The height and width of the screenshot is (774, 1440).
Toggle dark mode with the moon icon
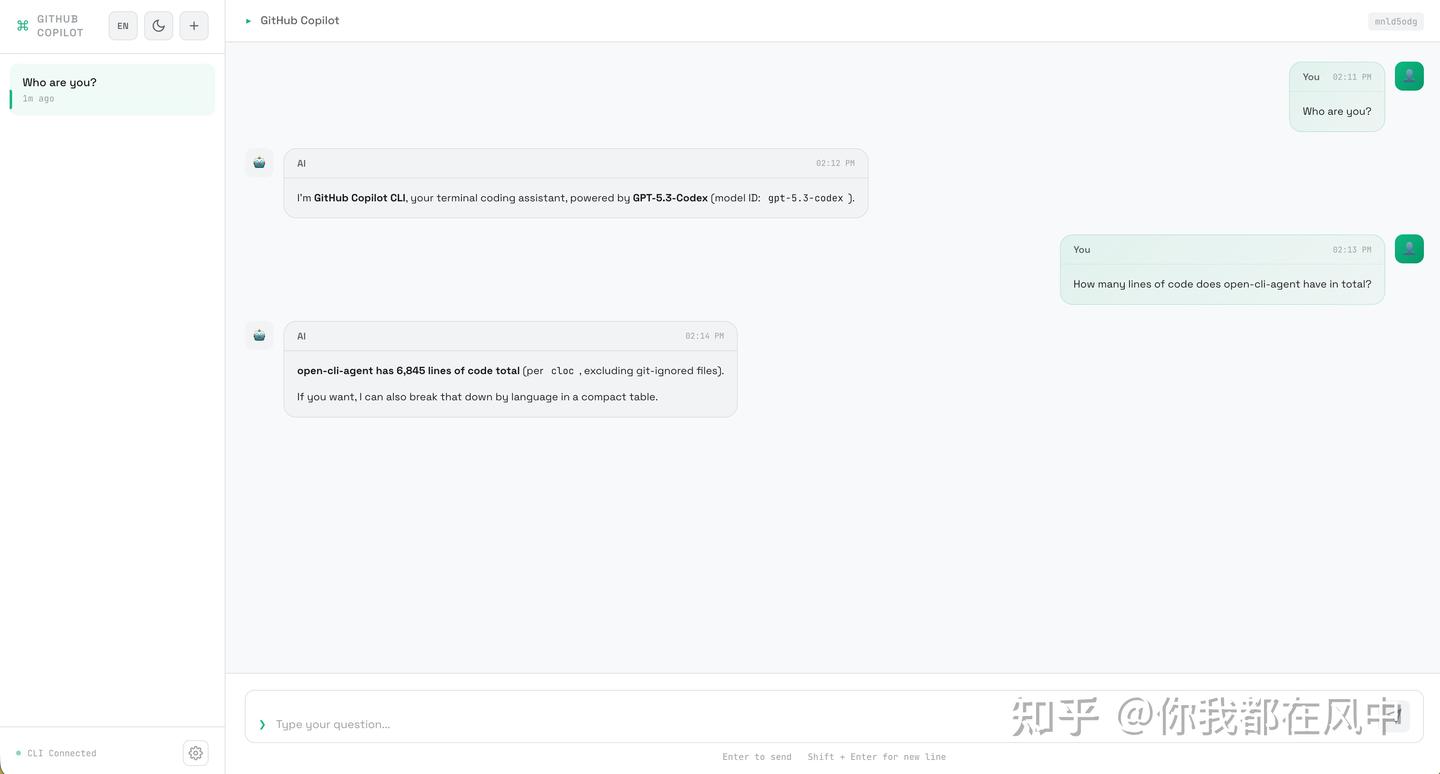[x=158, y=26]
